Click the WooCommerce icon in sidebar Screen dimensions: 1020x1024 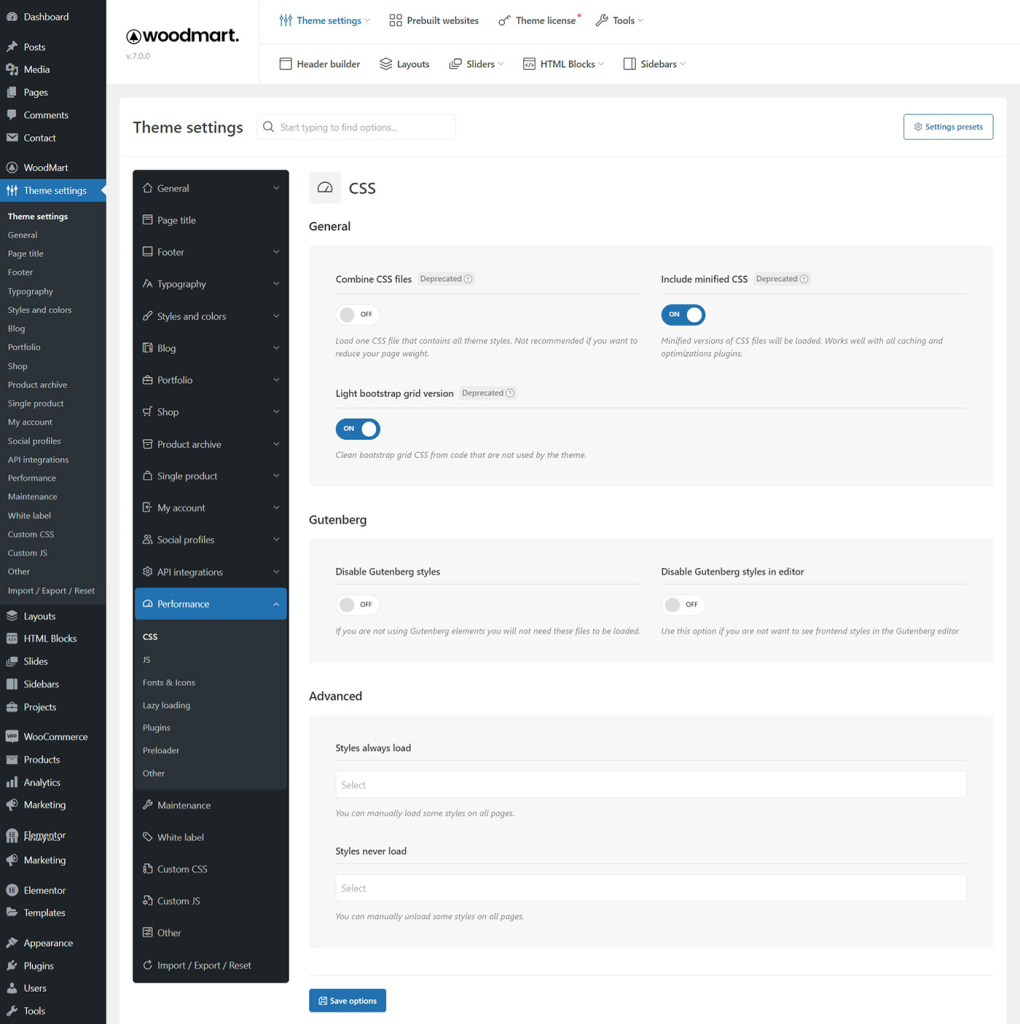12,736
